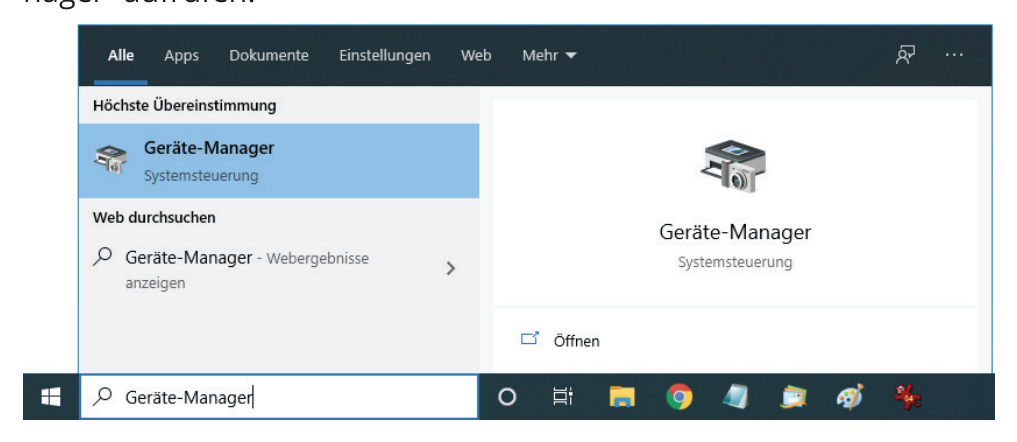The height and width of the screenshot is (442, 1017).
Task: Switch to the Dokumente tab
Action: (269, 56)
